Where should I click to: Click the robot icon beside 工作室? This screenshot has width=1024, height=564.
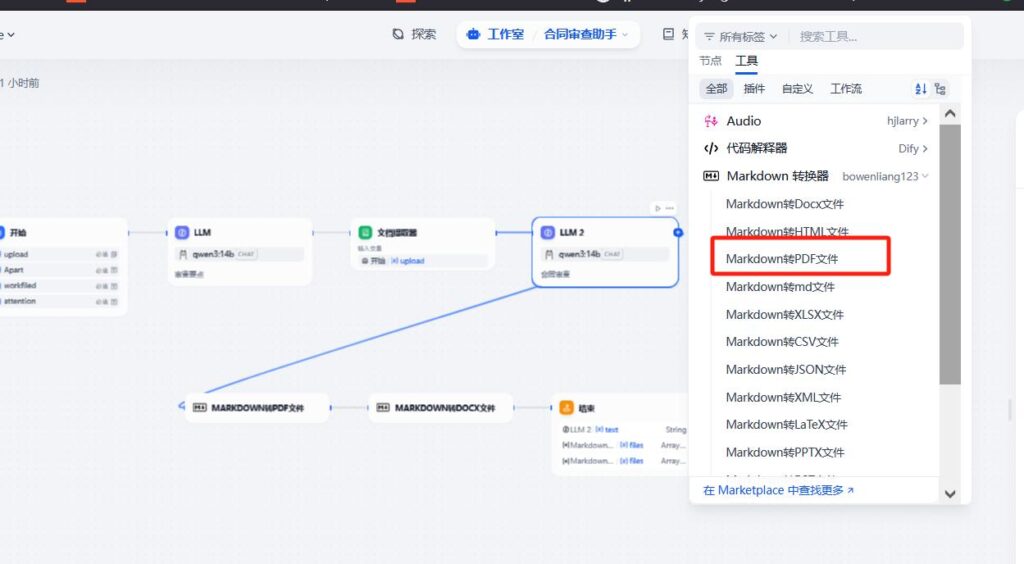click(473, 34)
